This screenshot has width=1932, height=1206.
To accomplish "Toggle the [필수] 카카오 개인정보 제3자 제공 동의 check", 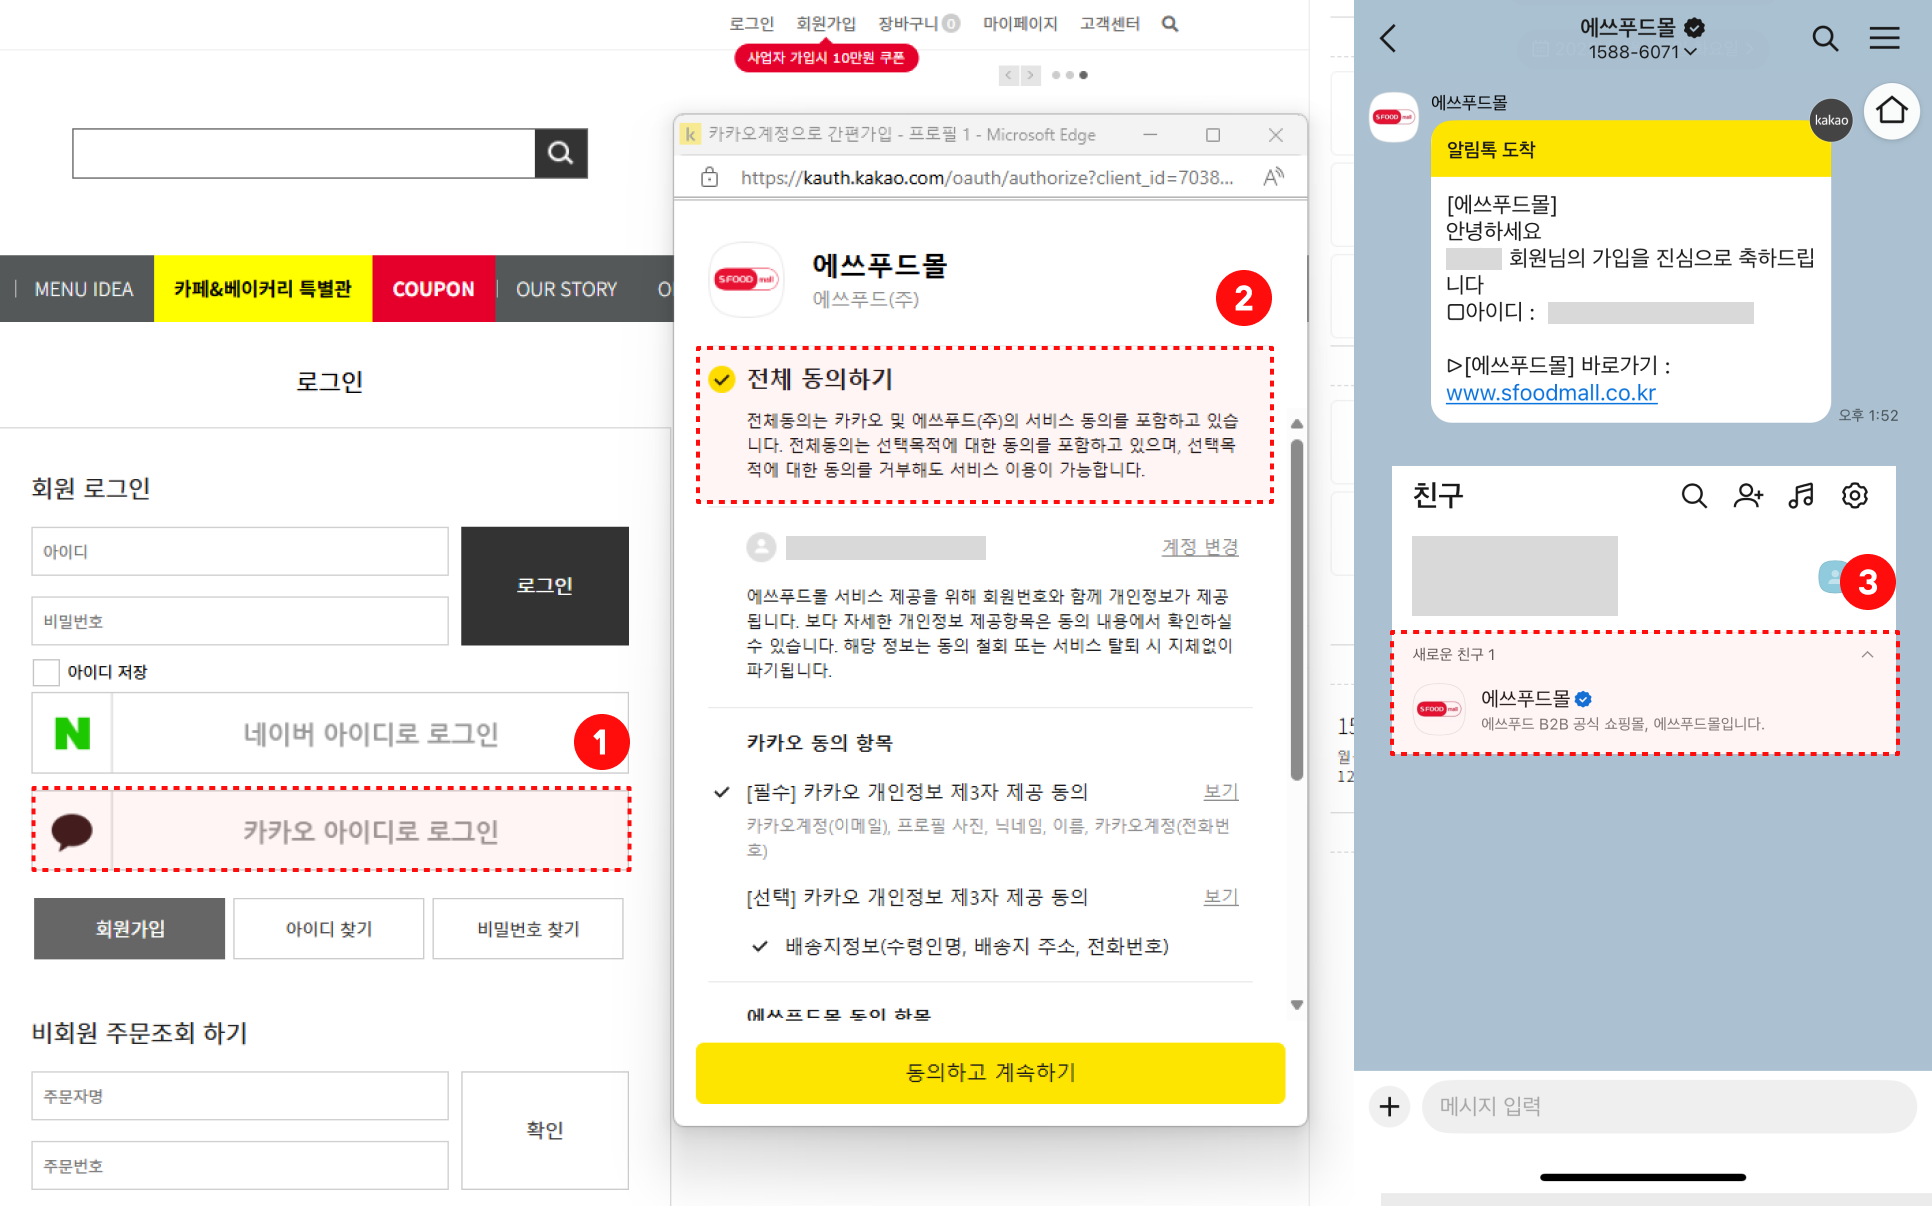I will click(x=722, y=792).
